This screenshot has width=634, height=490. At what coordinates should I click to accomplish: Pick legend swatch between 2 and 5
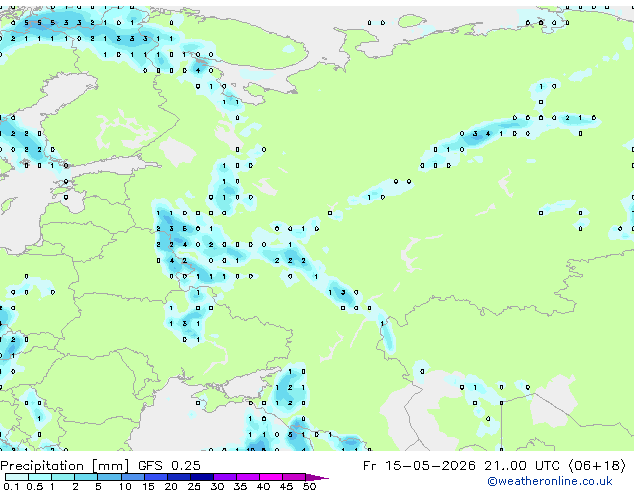coord(86,477)
